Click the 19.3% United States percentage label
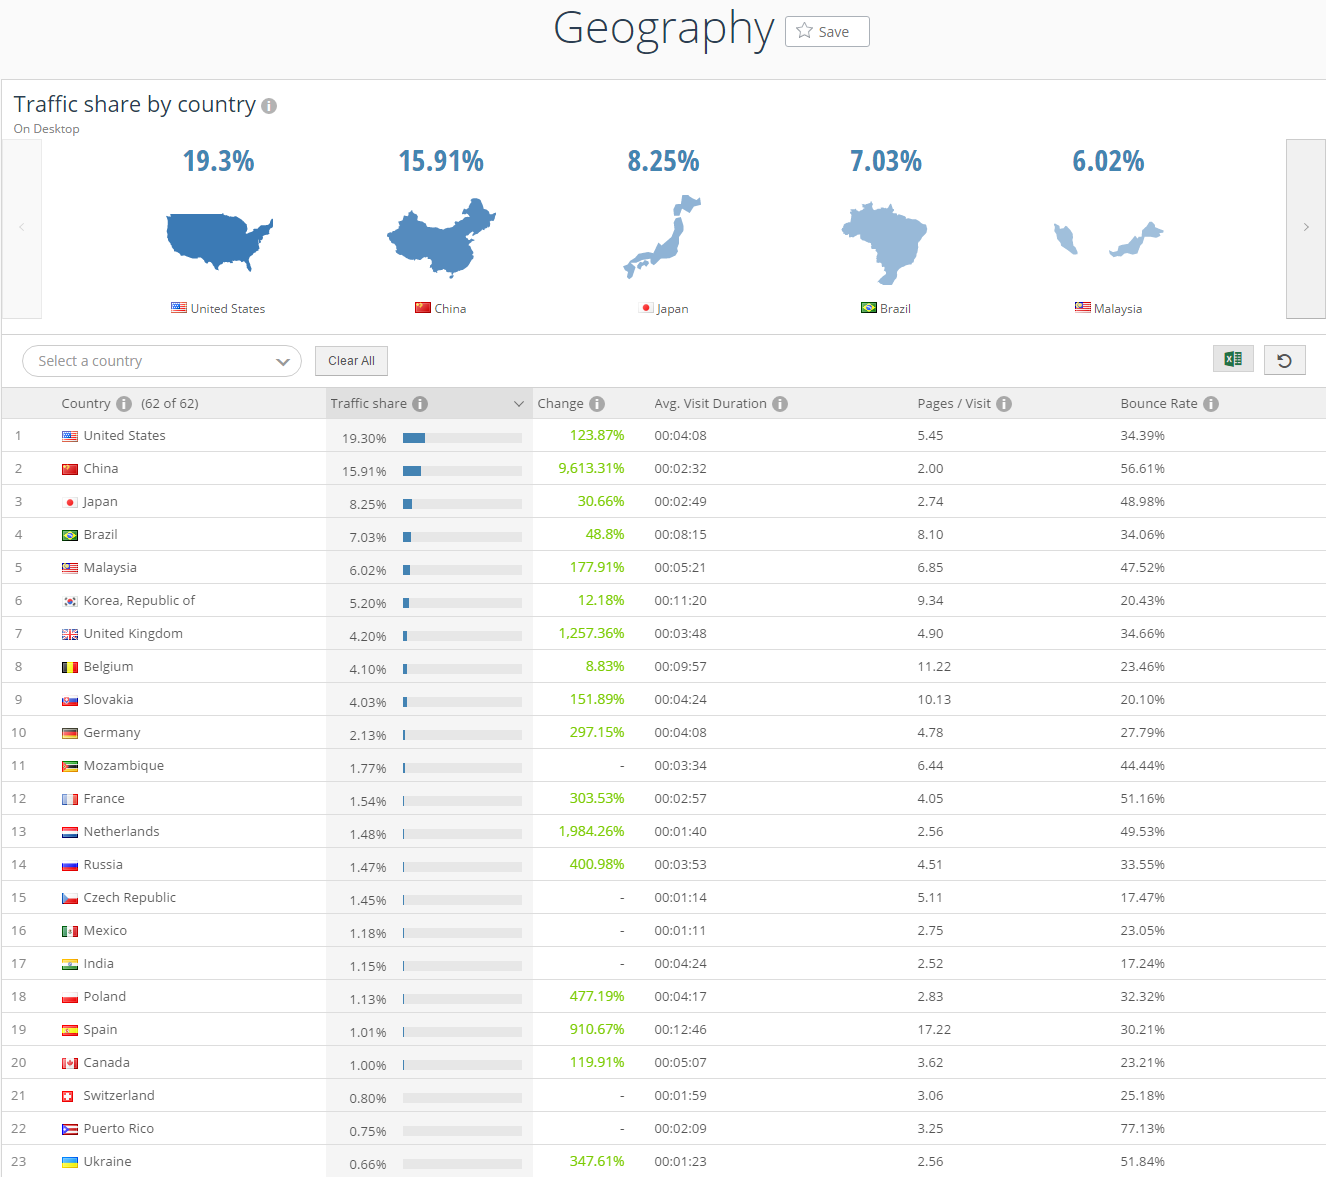 pos(219,161)
